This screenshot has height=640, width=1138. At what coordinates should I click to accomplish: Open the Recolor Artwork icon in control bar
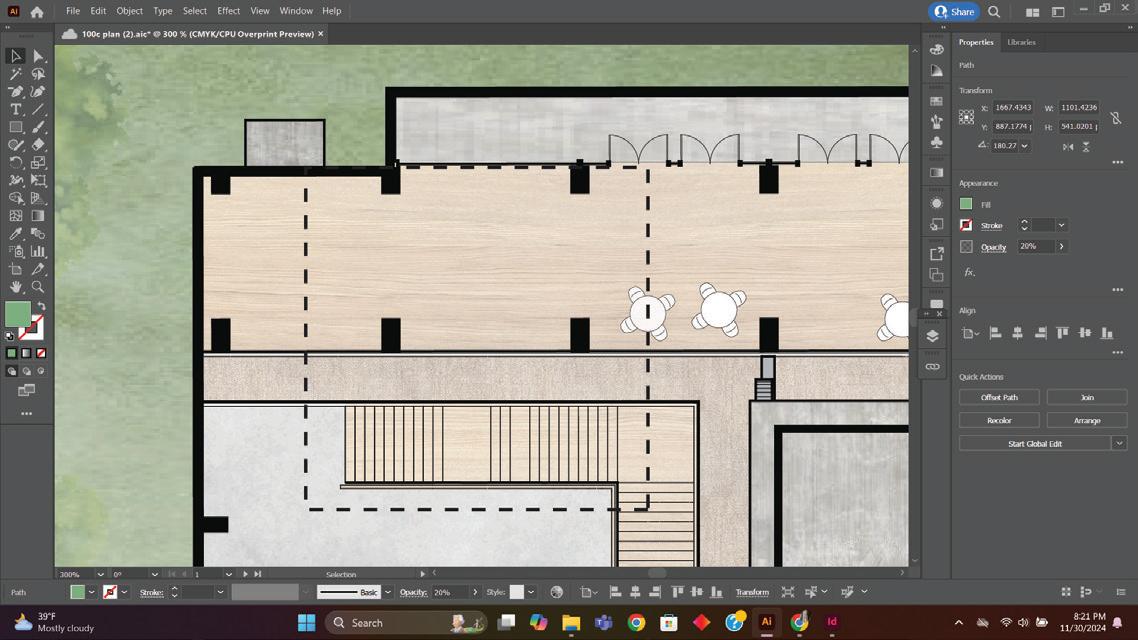557,592
